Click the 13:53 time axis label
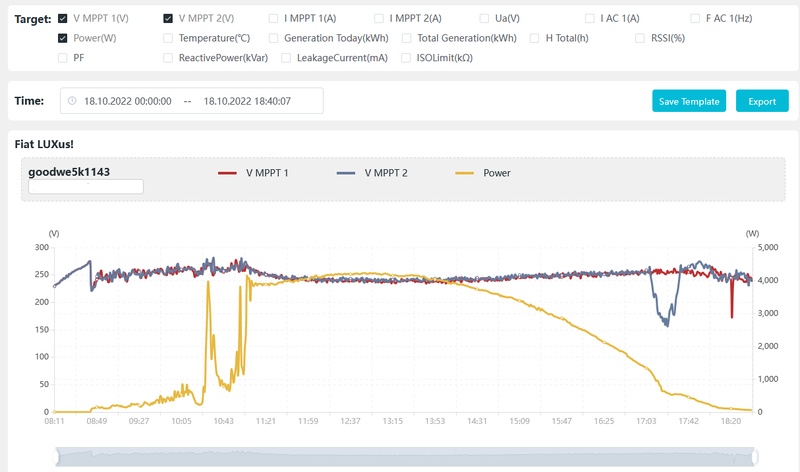Image resolution: width=800 pixels, height=472 pixels. [435, 421]
